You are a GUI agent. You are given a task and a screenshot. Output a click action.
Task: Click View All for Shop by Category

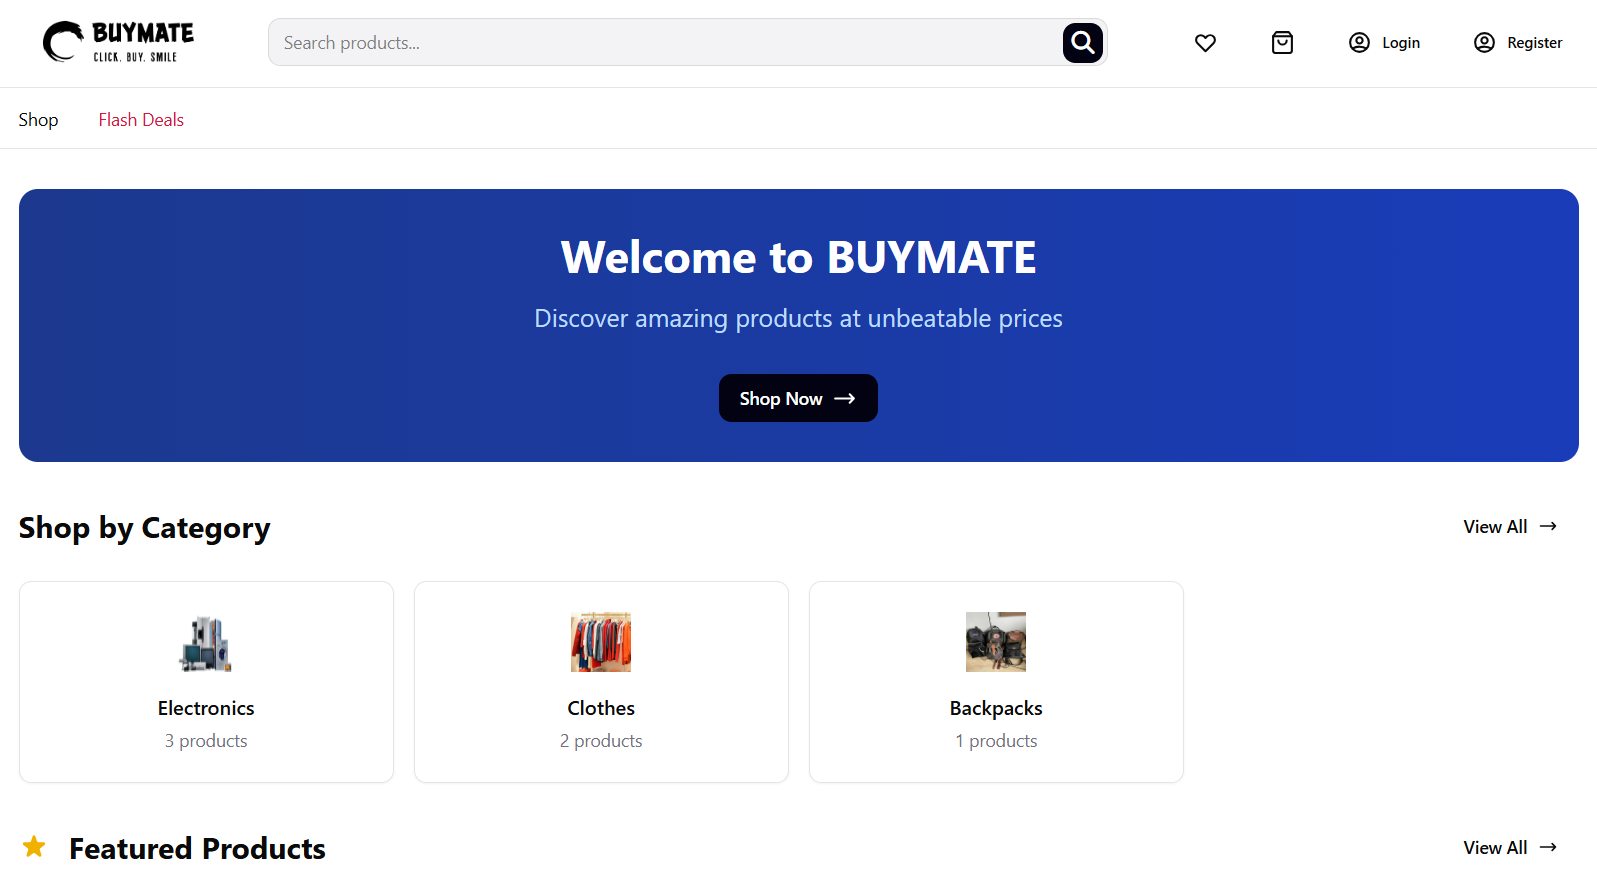pos(1510,527)
